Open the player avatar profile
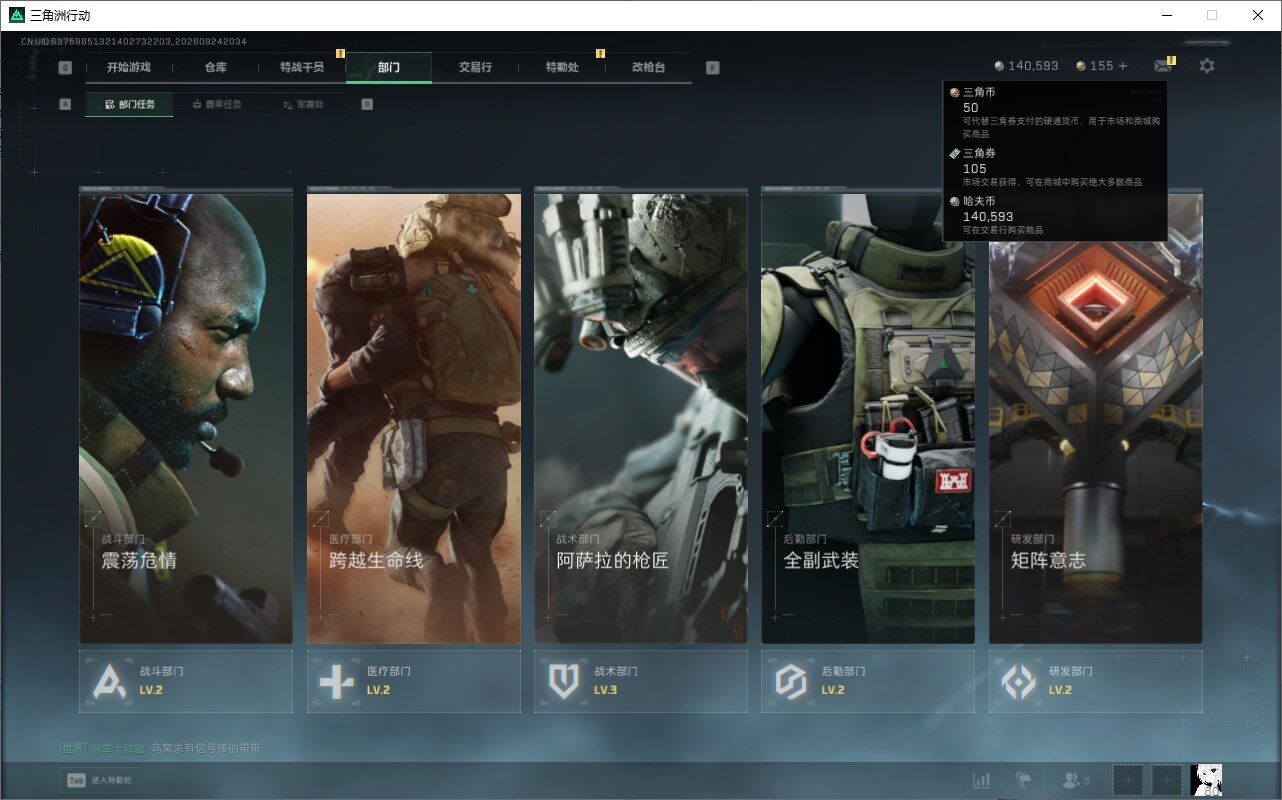The width and height of the screenshot is (1282, 800). [x=1206, y=780]
